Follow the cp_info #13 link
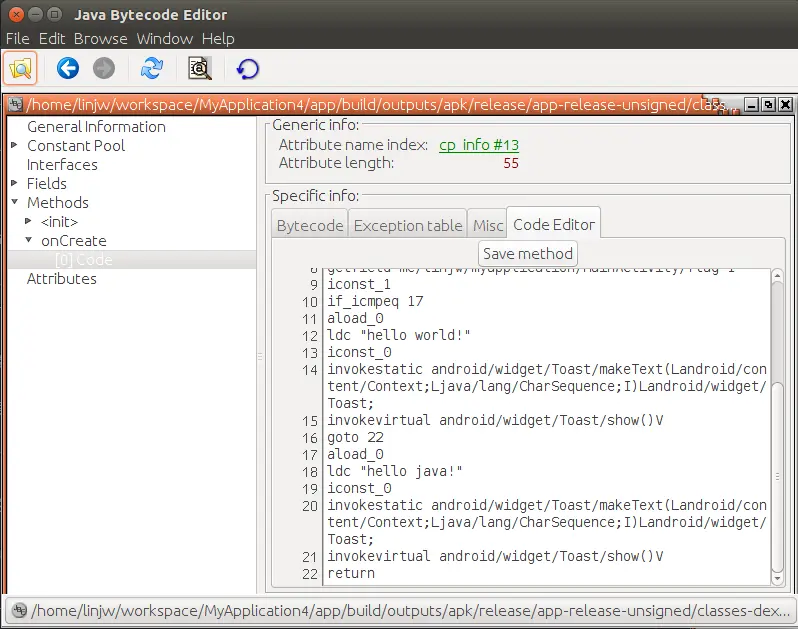The image size is (798, 629). 479,145
